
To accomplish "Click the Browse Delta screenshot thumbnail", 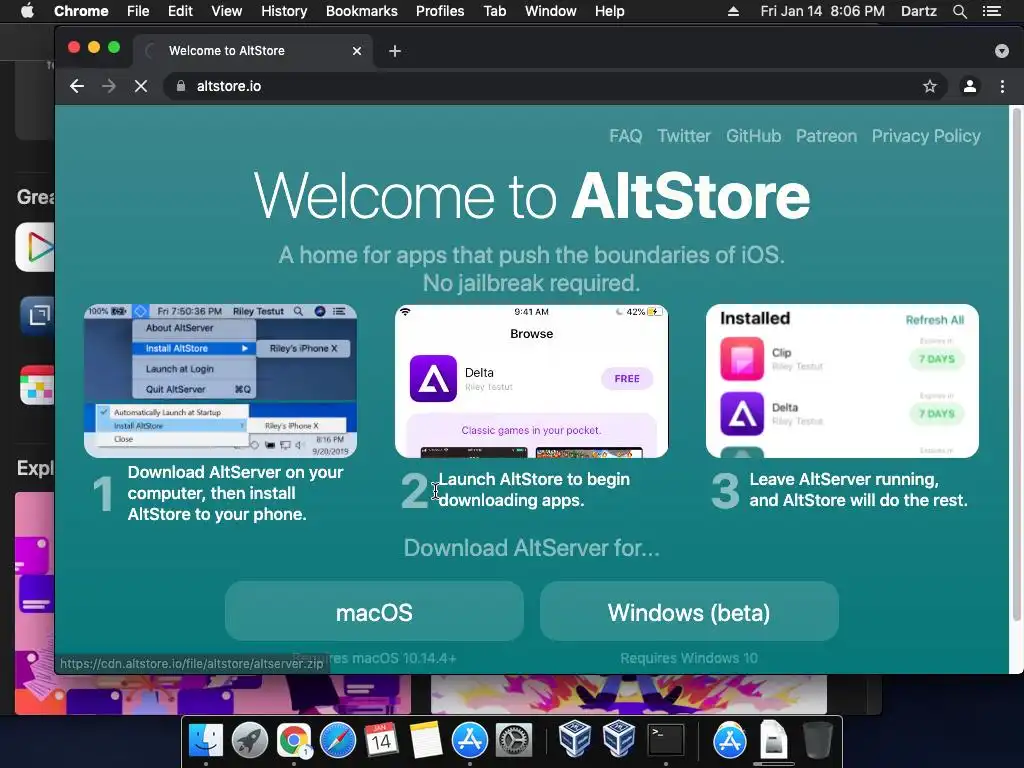I will click(532, 381).
